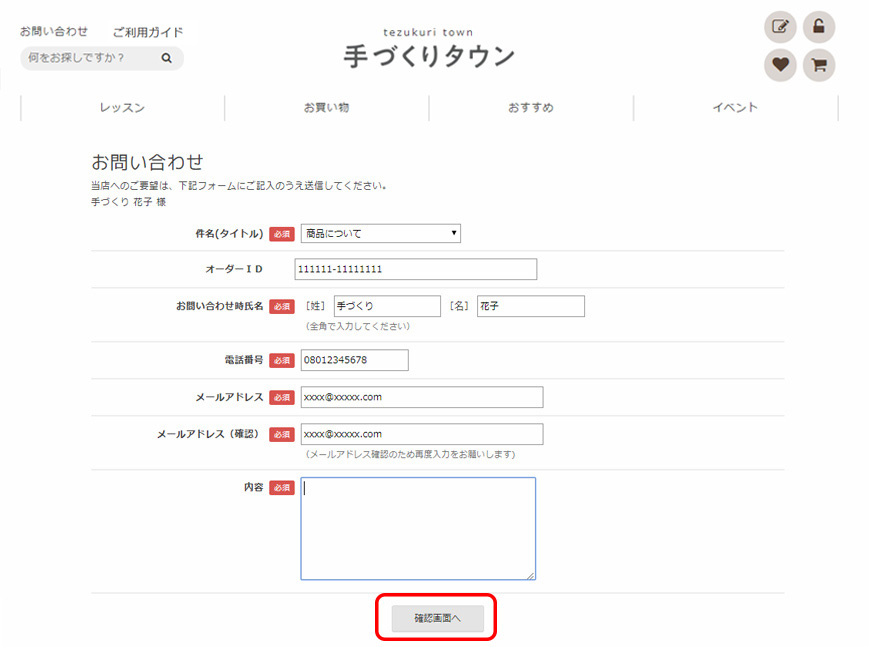Click the pencil edit icon at top right
869x647 pixels.
780,27
